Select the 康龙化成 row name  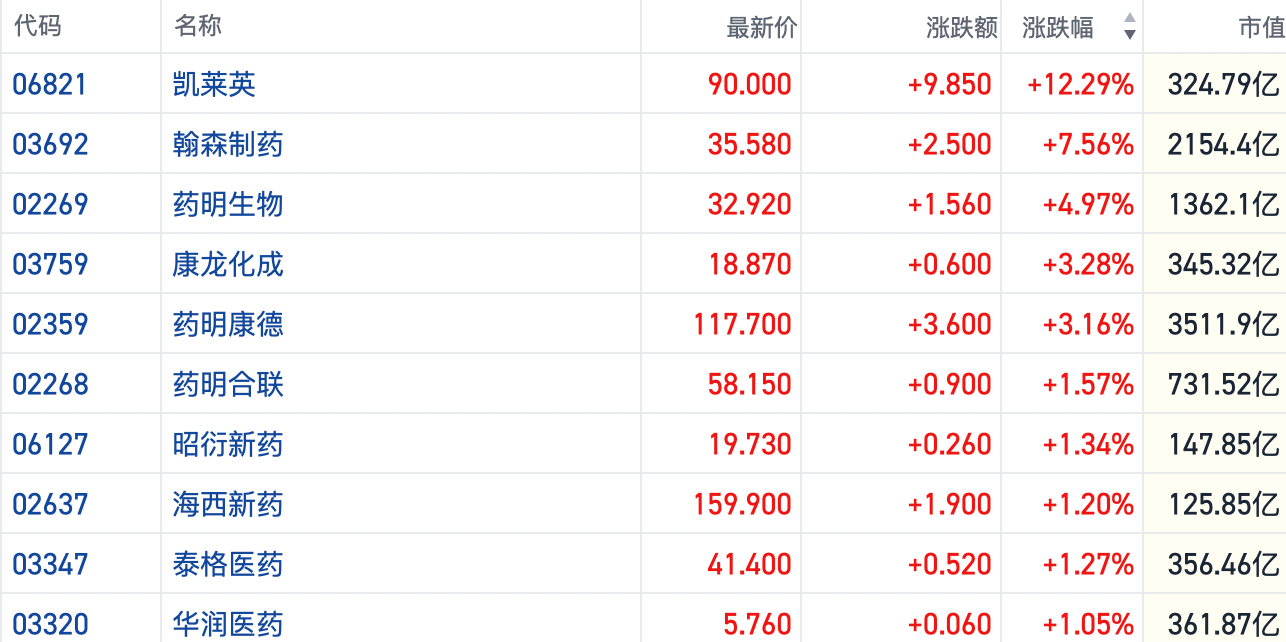coord(228,264)
